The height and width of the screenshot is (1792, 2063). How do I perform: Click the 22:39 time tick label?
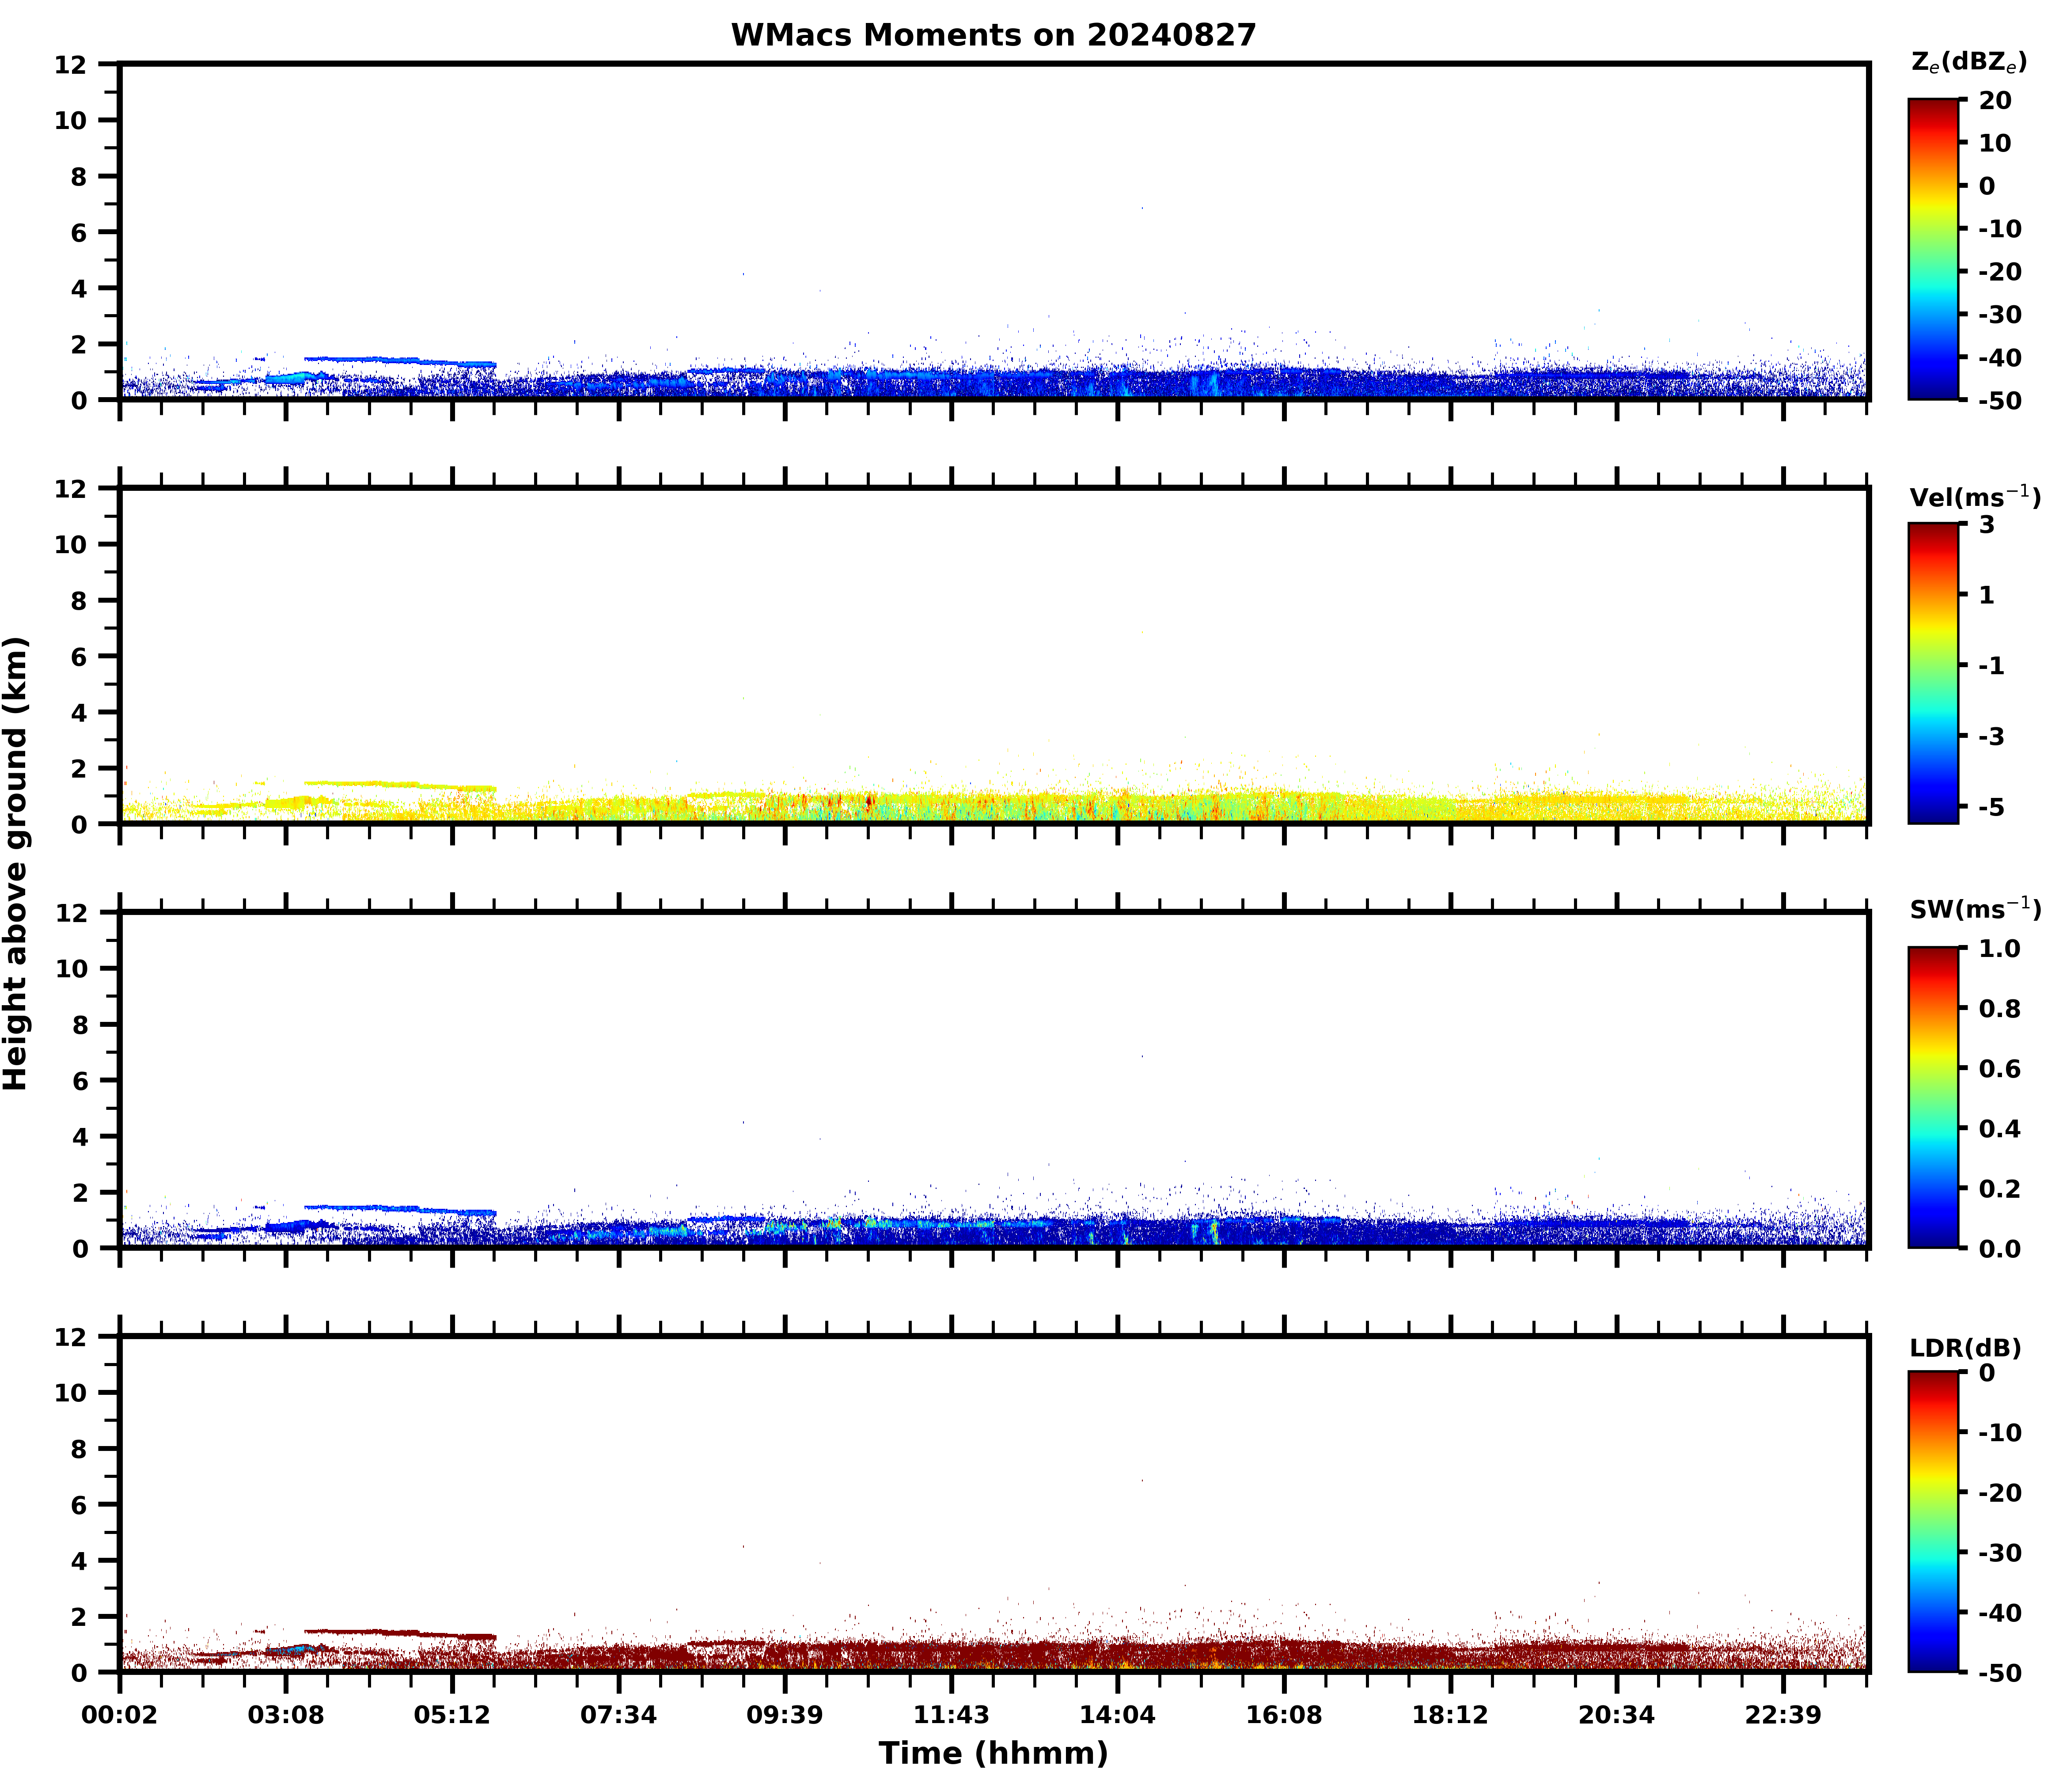pyautogui.click(x=1783, y=1716)
